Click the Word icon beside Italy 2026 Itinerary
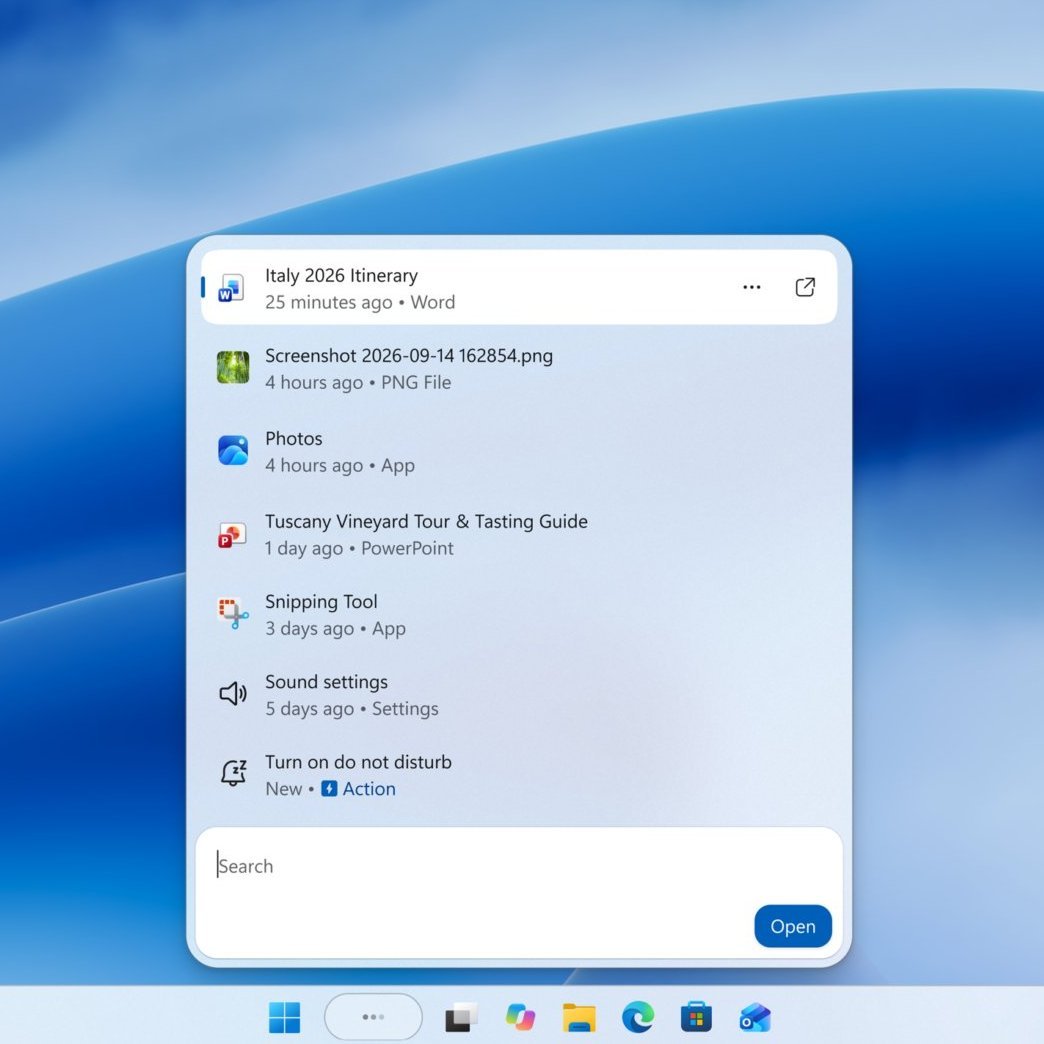The image size is (1044, 1044). (232, 288)
